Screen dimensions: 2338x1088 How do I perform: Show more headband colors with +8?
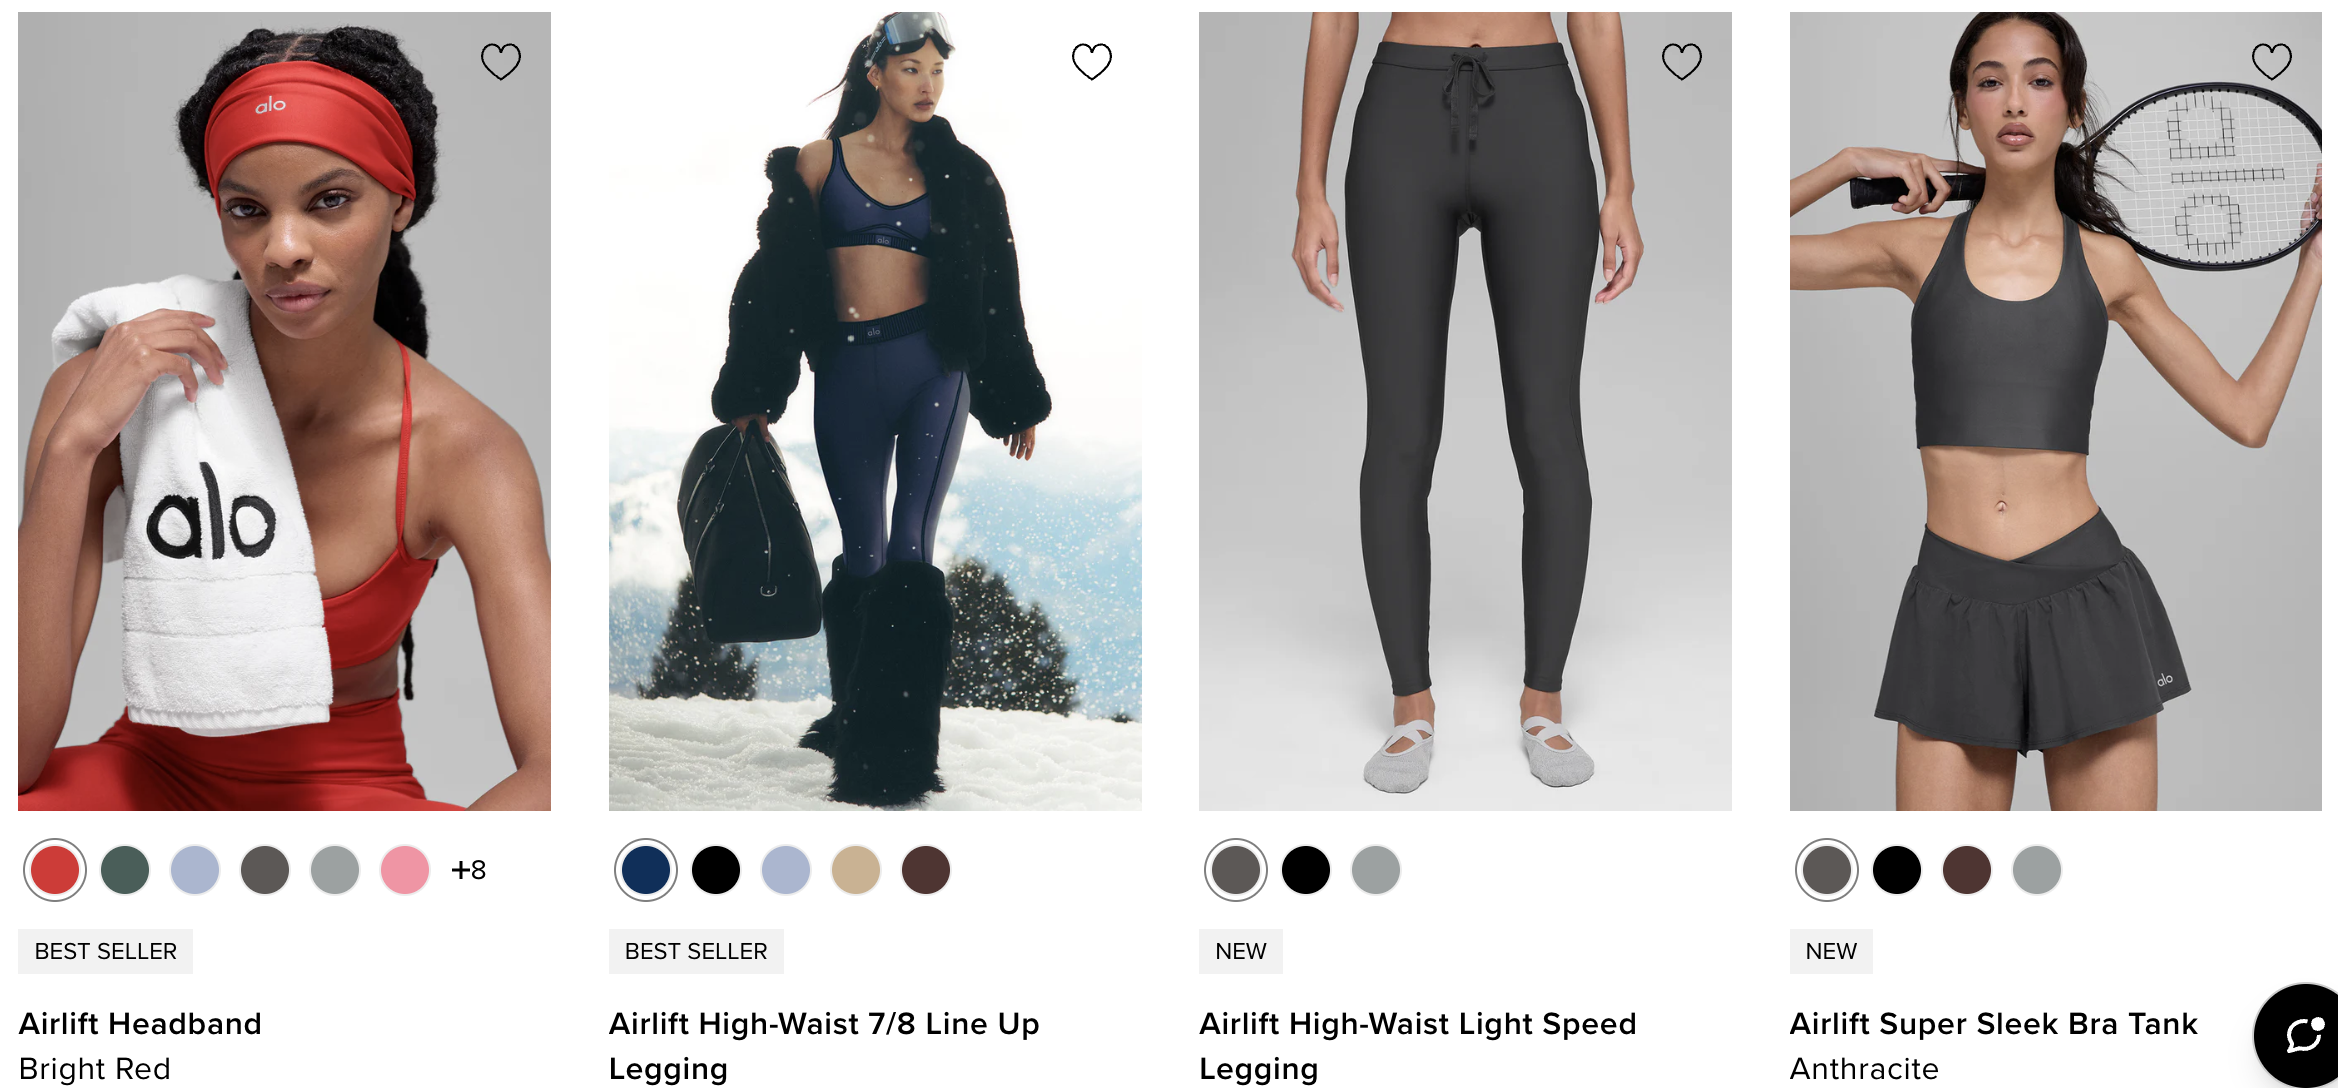468,870
